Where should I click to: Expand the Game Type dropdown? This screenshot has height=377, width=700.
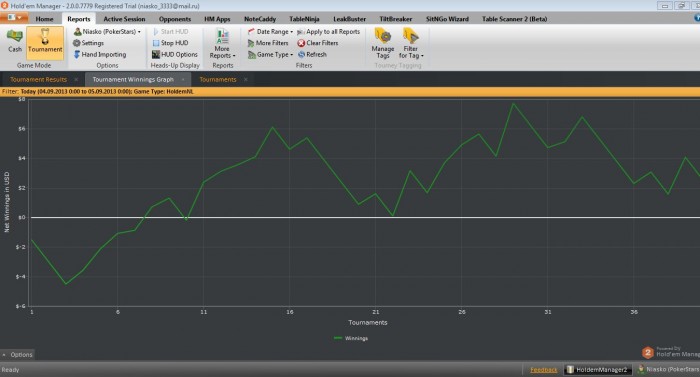point(271,54)
